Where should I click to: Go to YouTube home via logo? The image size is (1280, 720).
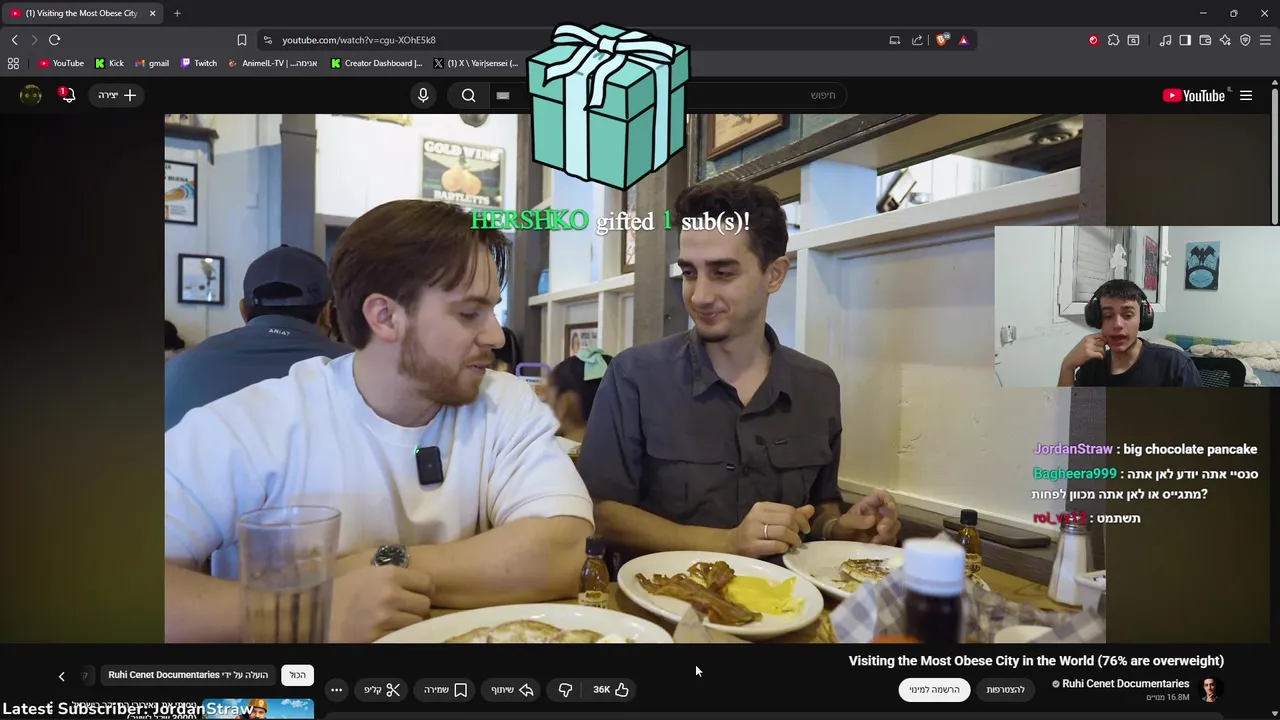coord(1194,95)
